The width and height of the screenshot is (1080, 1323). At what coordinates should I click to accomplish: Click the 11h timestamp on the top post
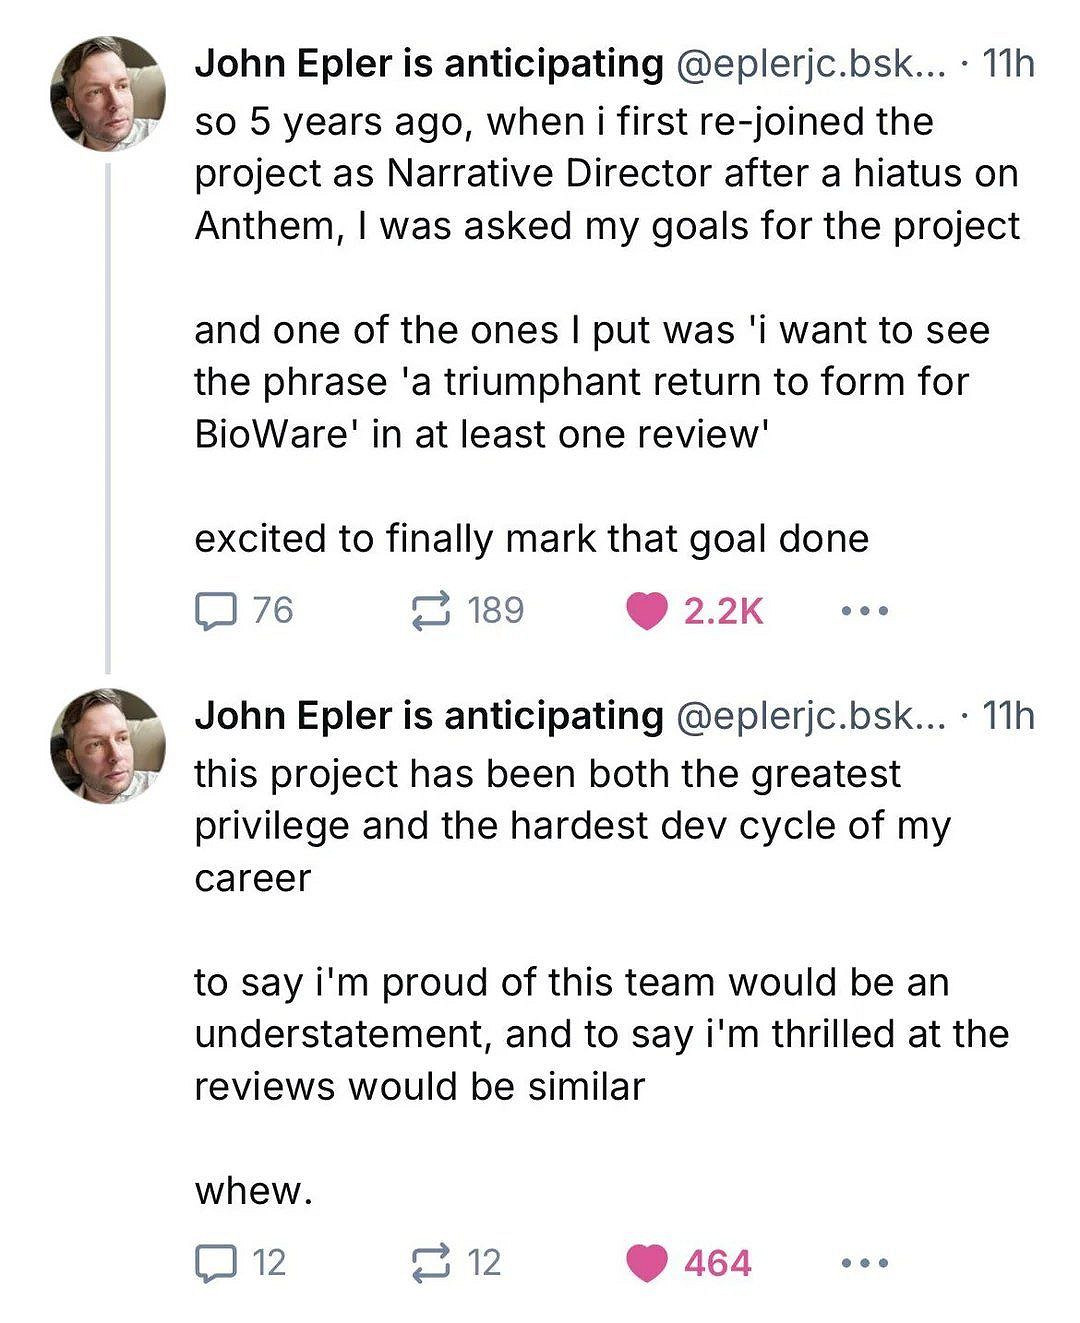coord(1008,64)
